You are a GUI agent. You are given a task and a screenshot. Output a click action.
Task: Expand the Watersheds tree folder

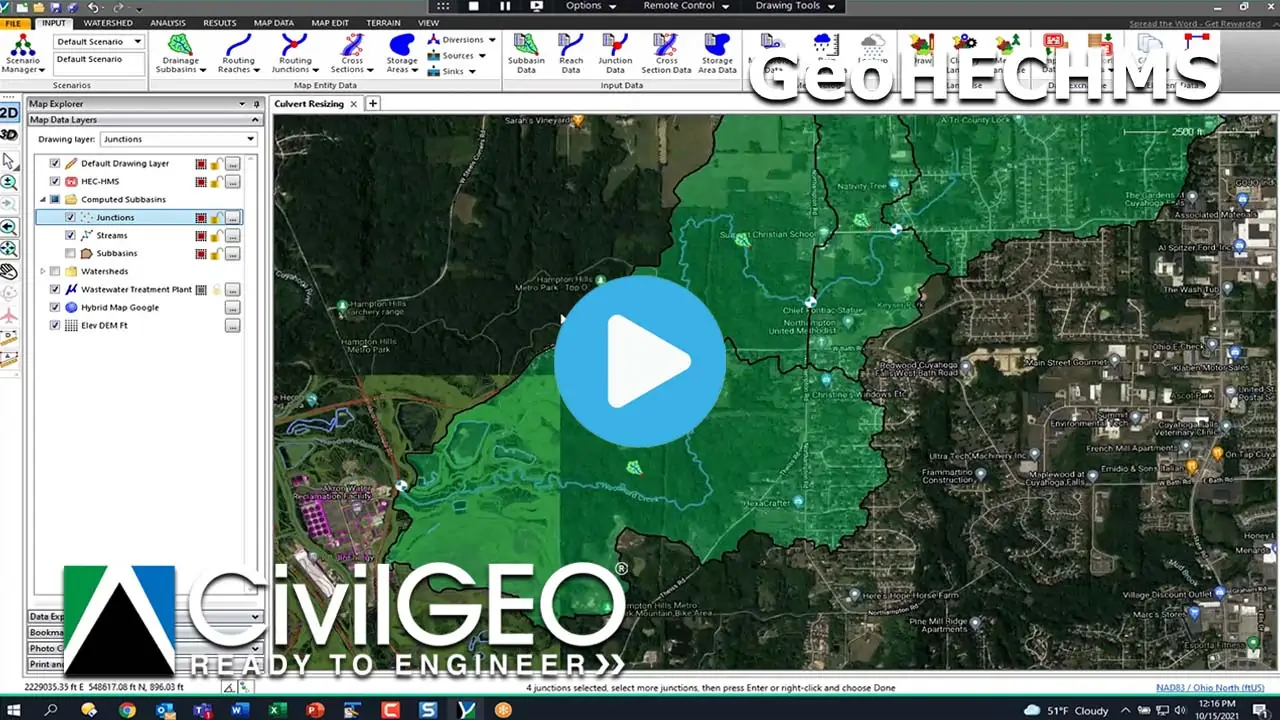coord(43,272)
